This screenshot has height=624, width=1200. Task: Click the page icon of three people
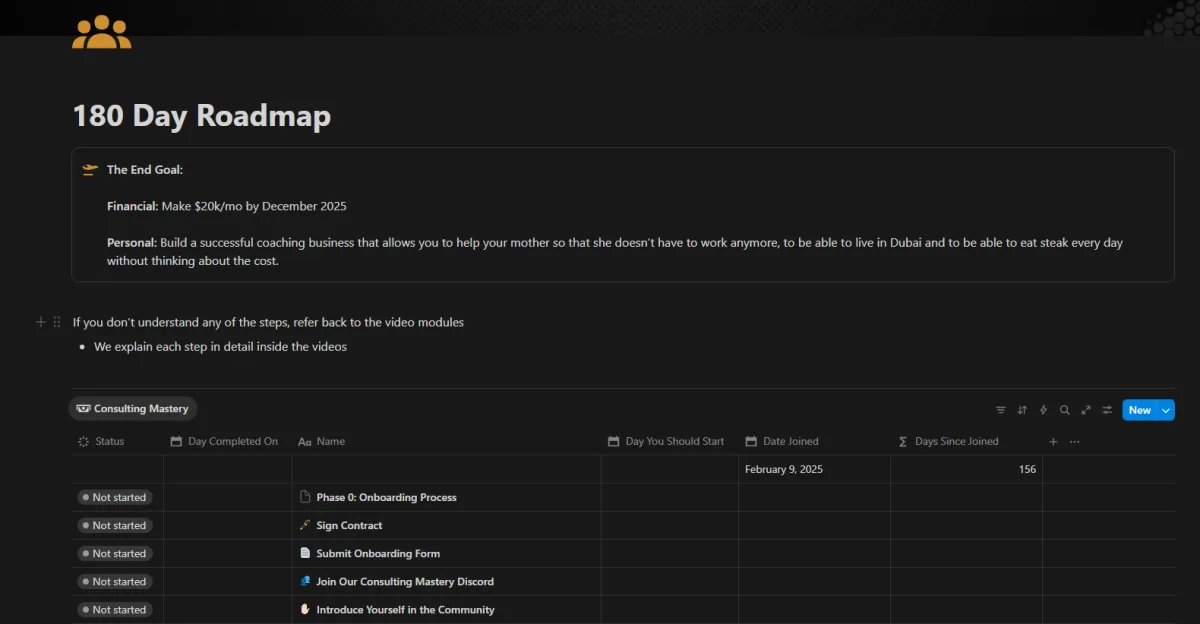102,31
